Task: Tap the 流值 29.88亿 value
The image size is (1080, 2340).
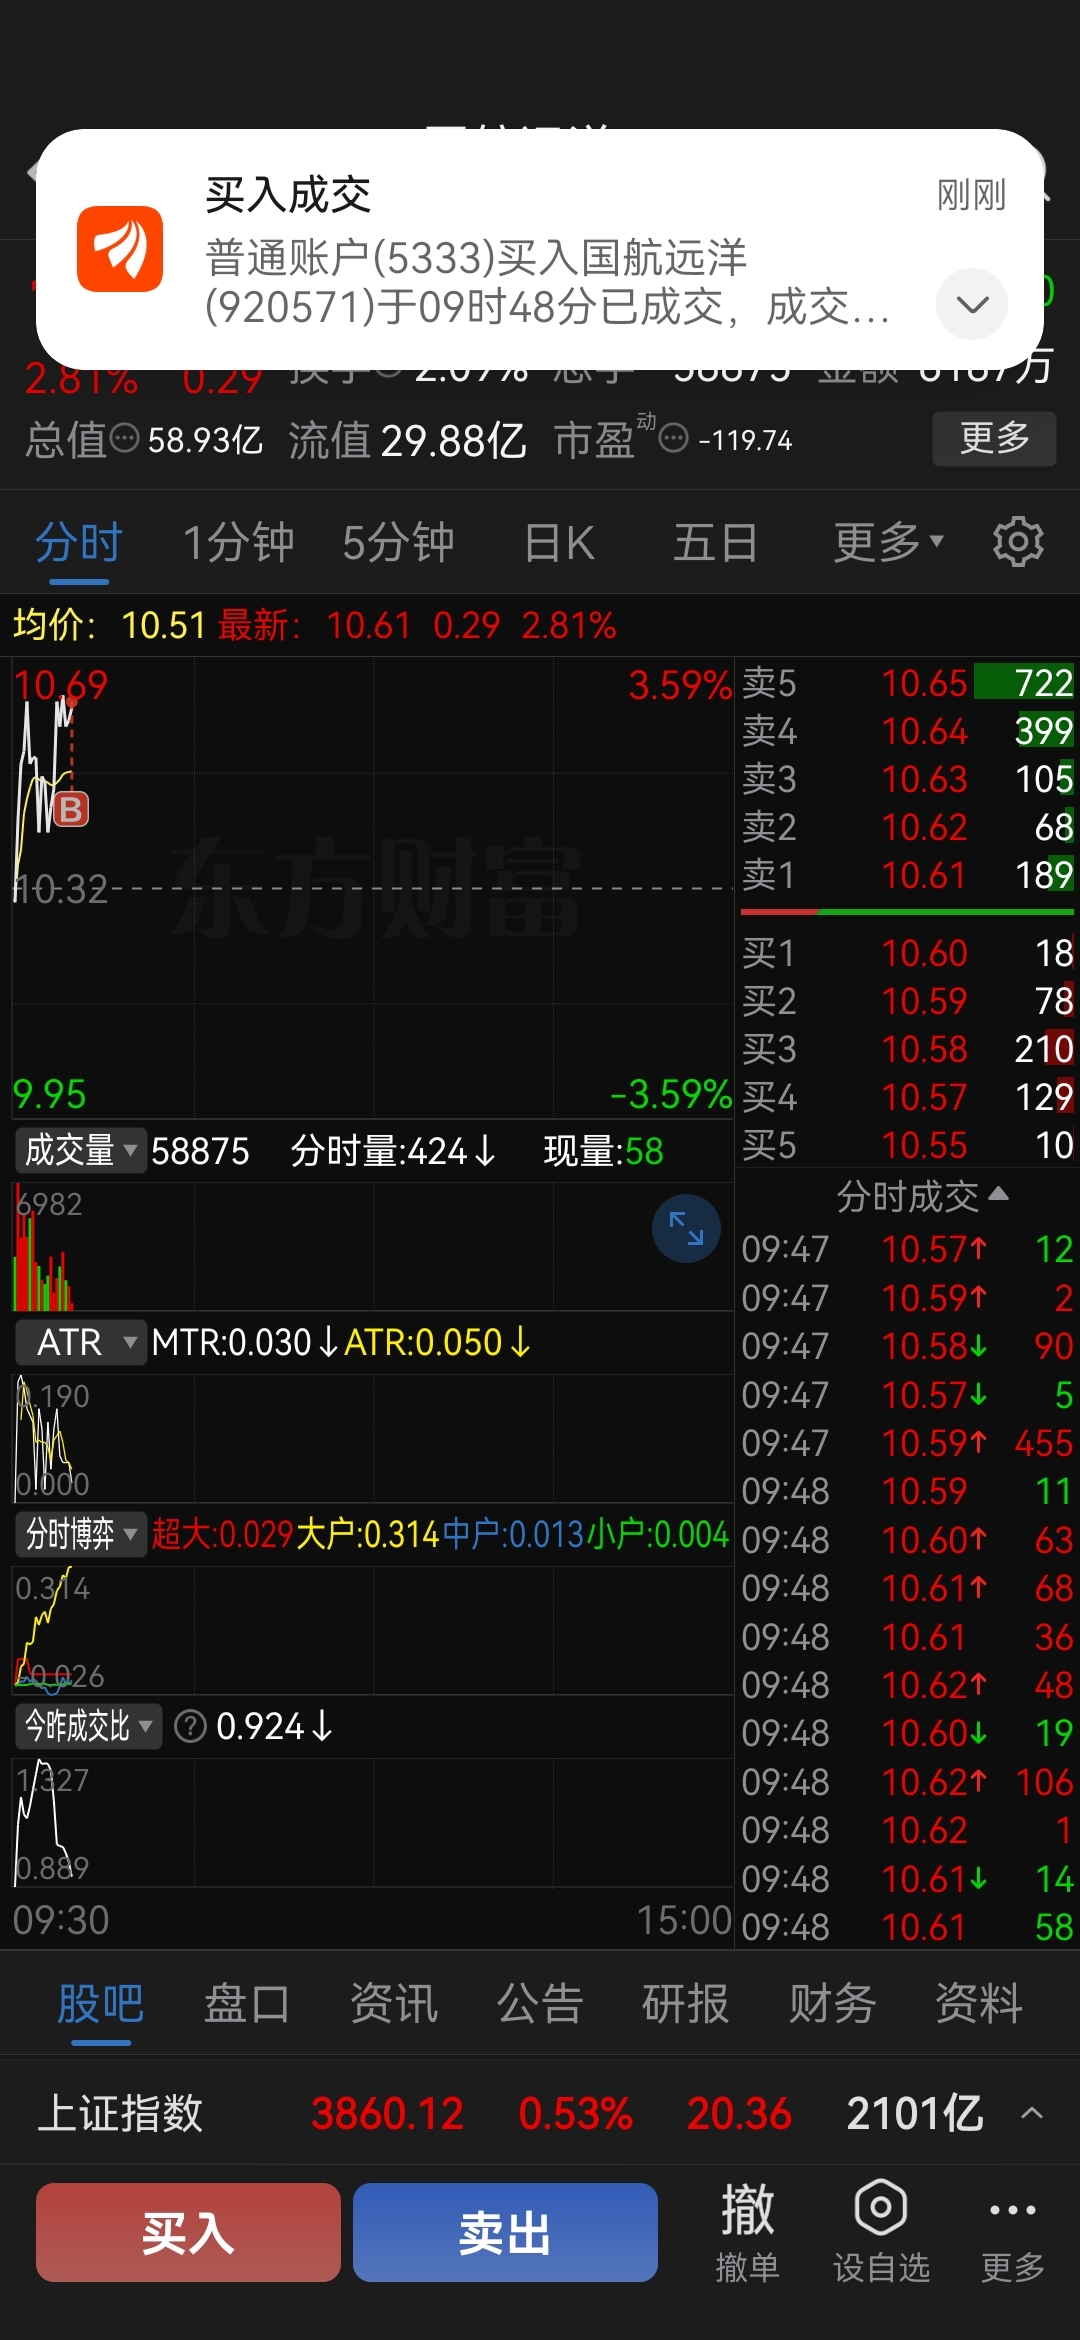Action: [453, 440]
